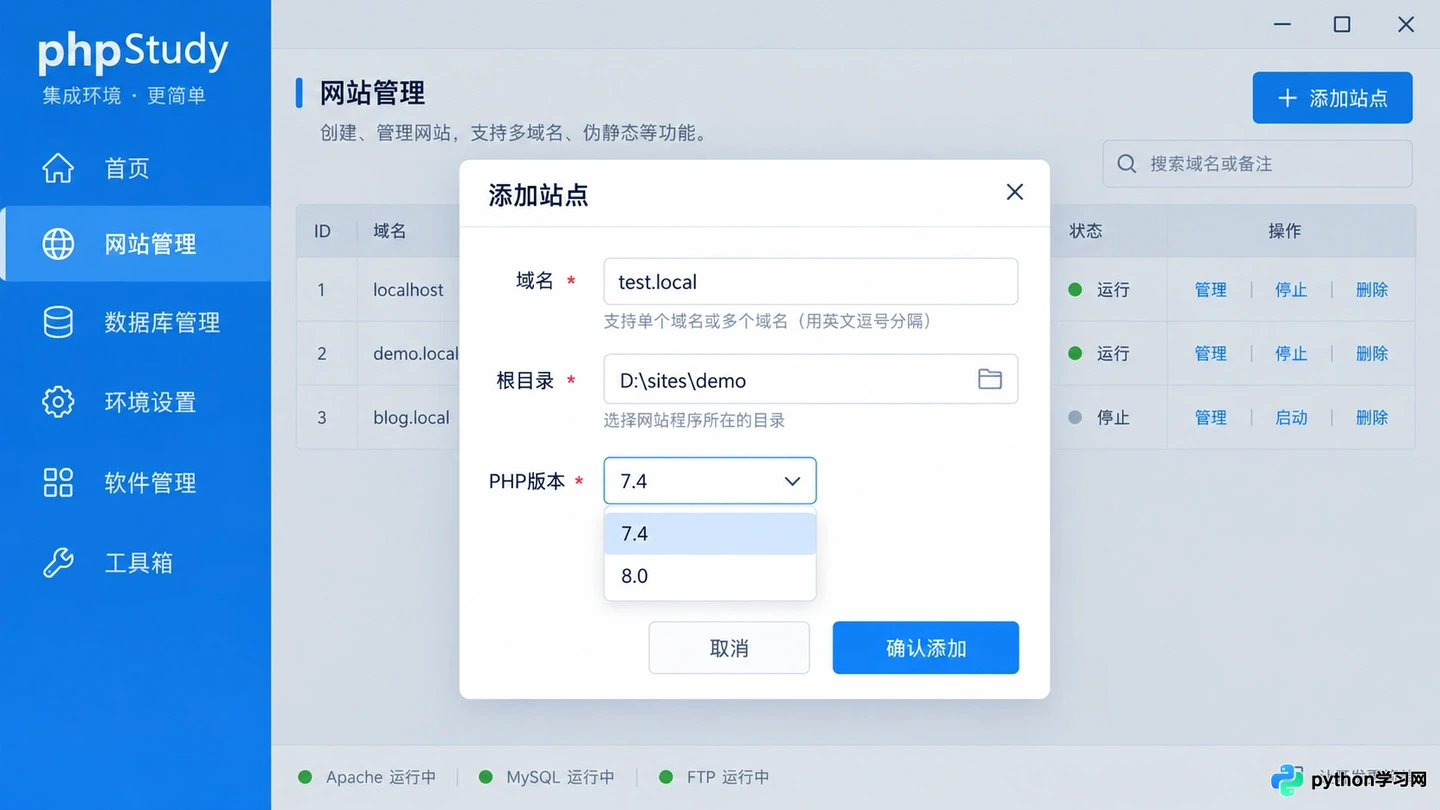Click the 根目录 path input field
The height and width of the screenshot is (810, 1440).
coord(811,380)
